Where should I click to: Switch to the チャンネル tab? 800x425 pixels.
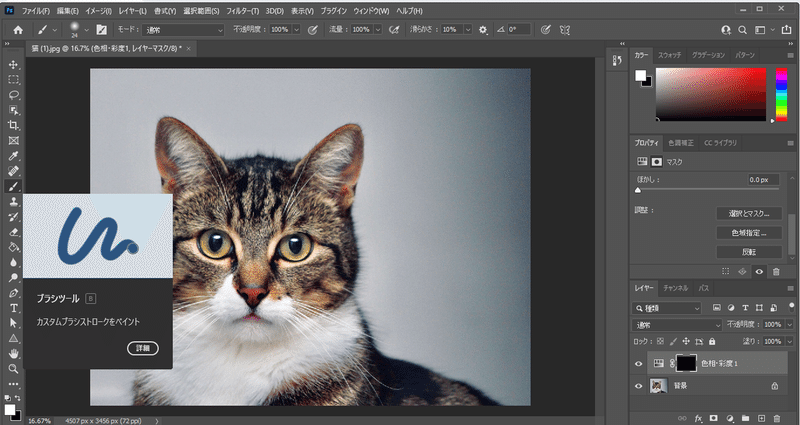[x=676, y=288]
